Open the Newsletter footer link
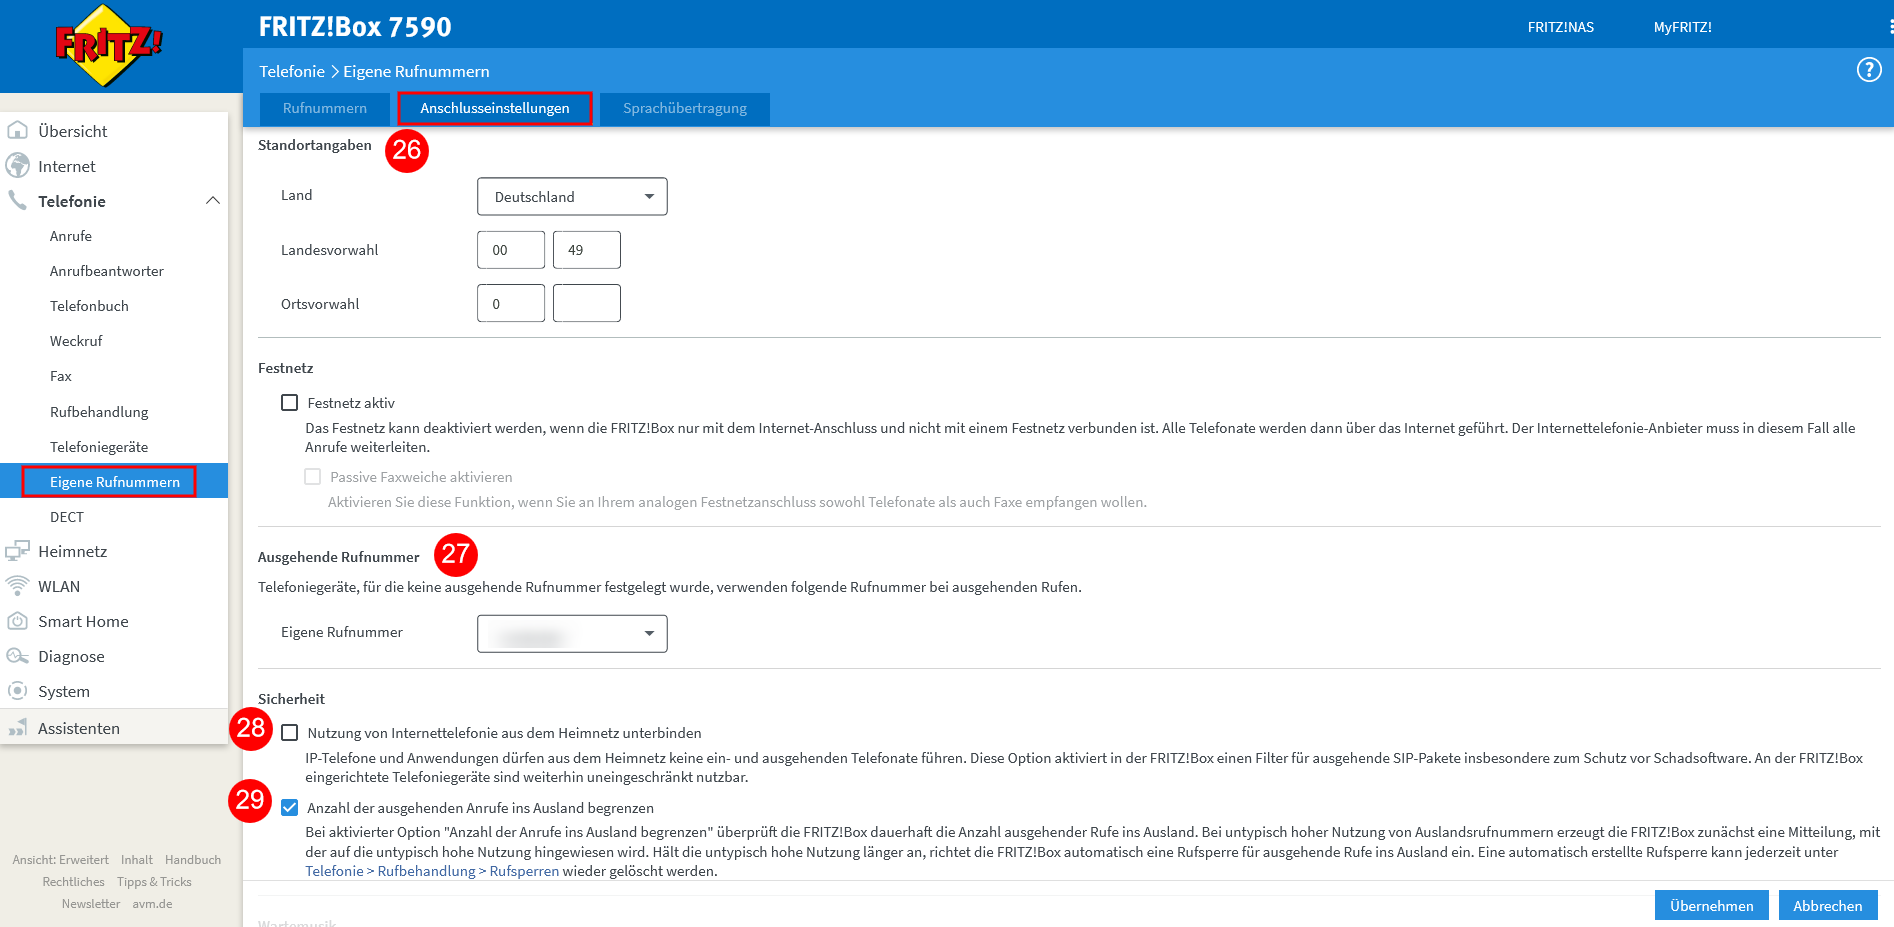Image resolution: width=1894 pixels, height=927 pixels. click(x=90, y=904)
